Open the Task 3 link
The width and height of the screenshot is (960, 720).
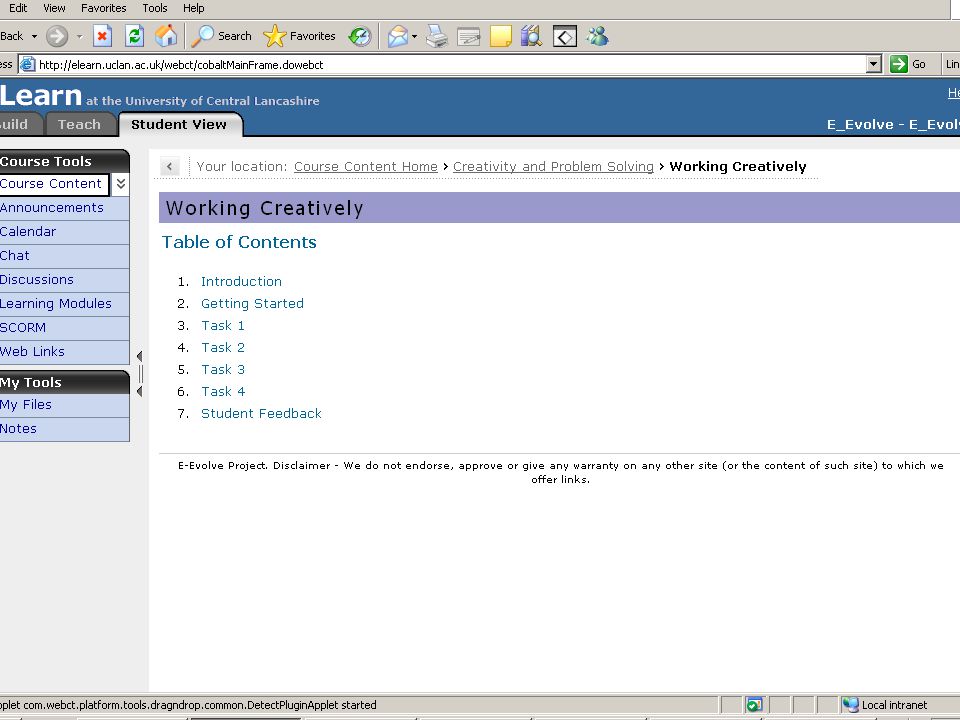(223, 370)
